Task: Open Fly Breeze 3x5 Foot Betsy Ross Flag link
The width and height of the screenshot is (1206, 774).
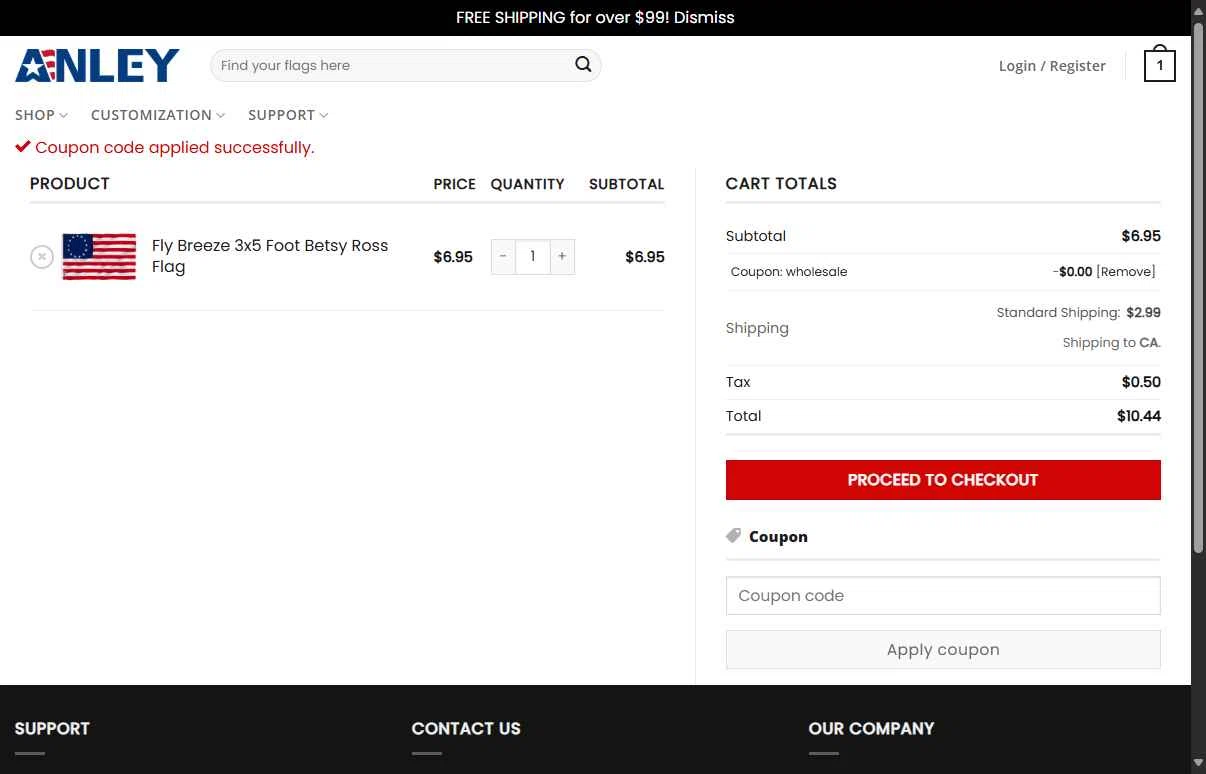Action: 270,256
